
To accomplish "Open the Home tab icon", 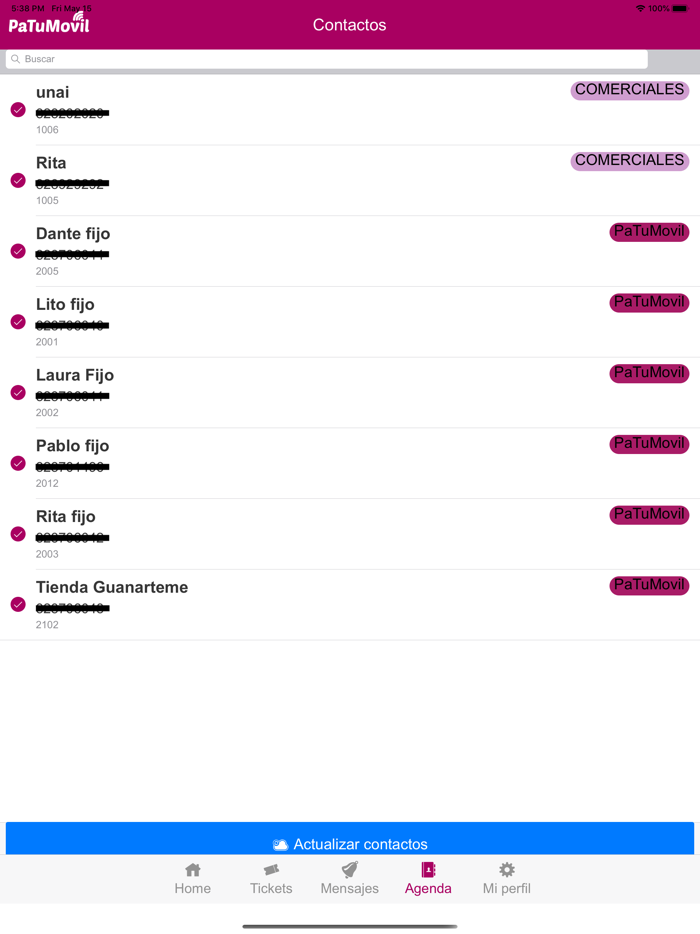I will (193, 870).
